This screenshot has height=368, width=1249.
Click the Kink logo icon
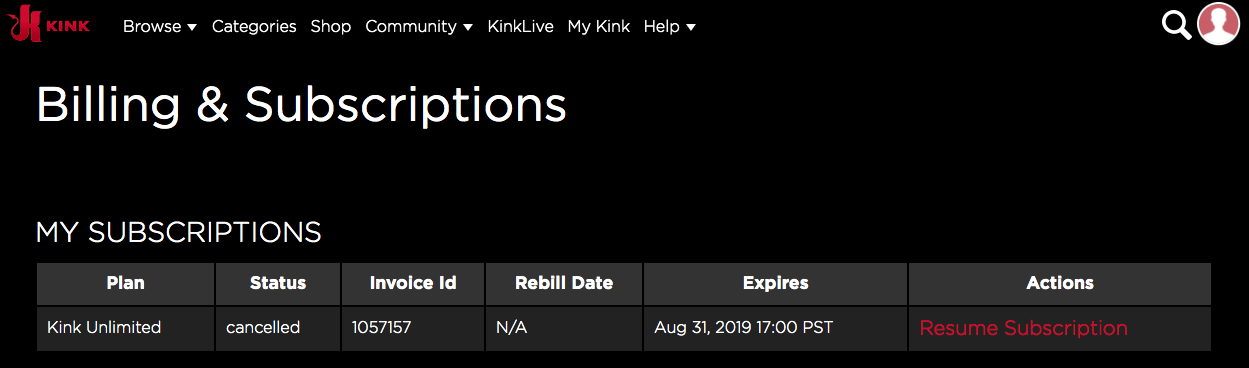coord(50,25)
